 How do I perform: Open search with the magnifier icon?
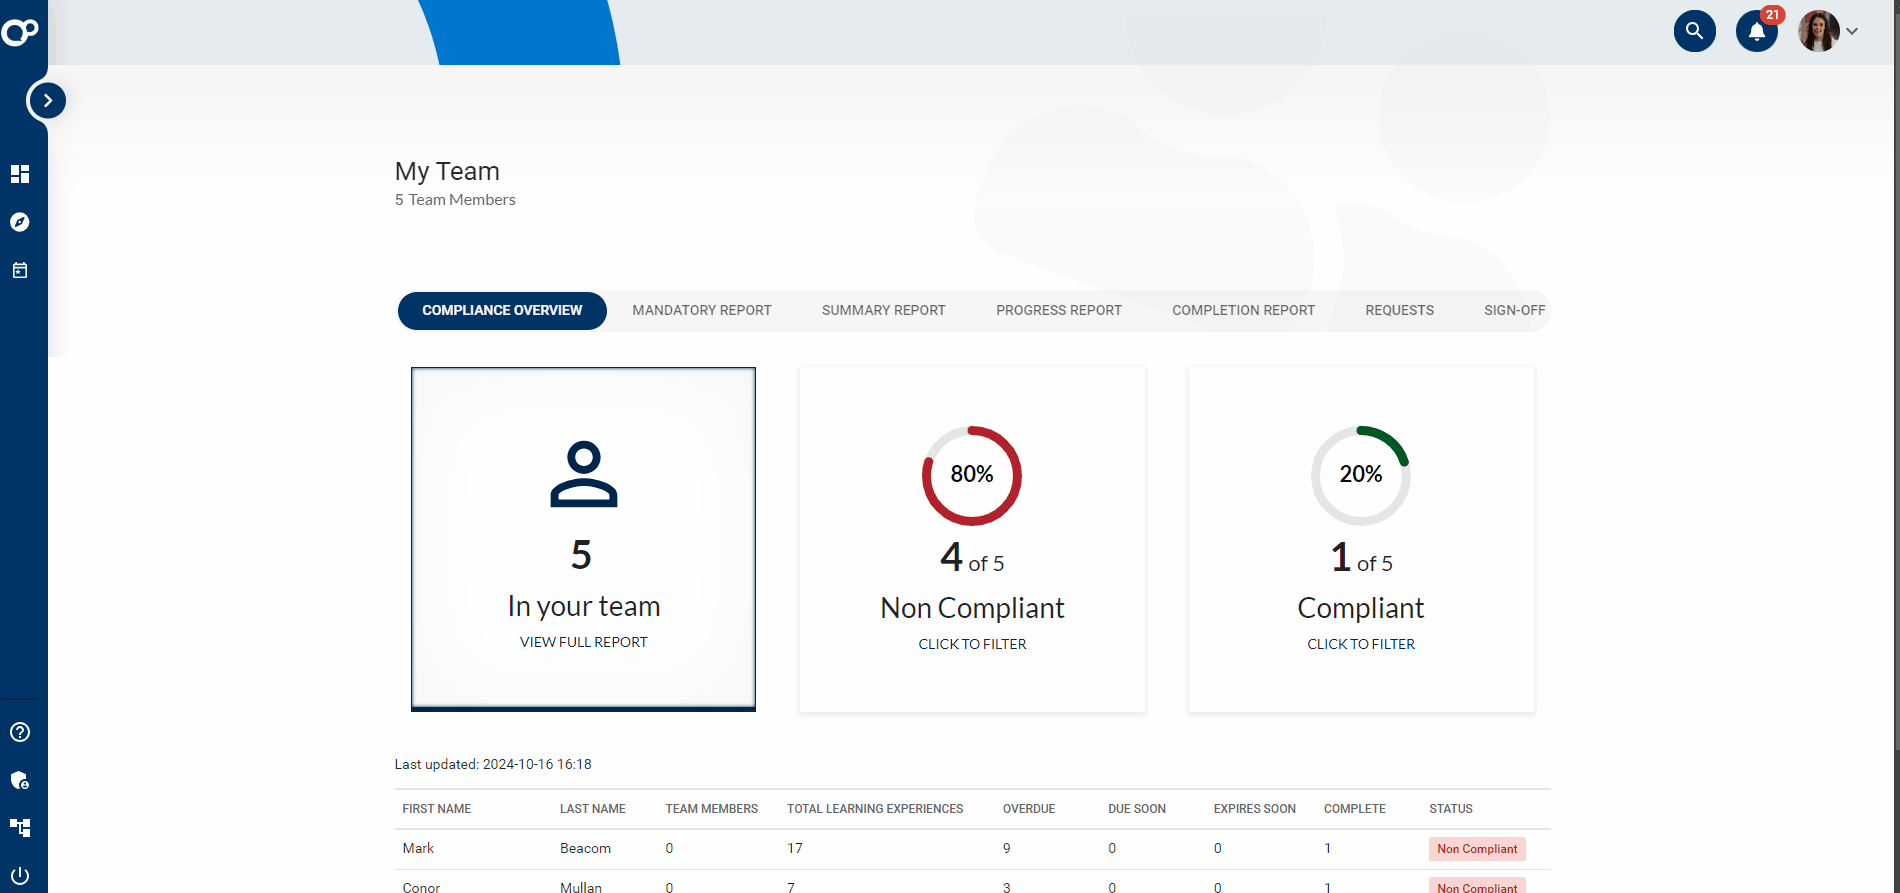1694,31
